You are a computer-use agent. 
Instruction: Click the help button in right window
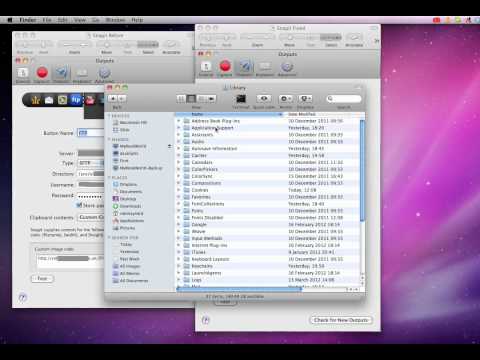[206, 320]
